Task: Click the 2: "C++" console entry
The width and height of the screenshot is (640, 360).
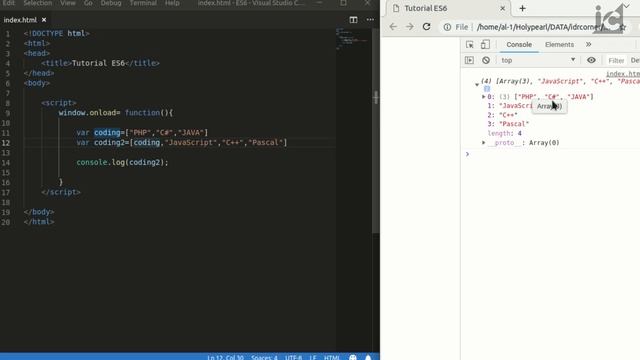Action: 502,115
